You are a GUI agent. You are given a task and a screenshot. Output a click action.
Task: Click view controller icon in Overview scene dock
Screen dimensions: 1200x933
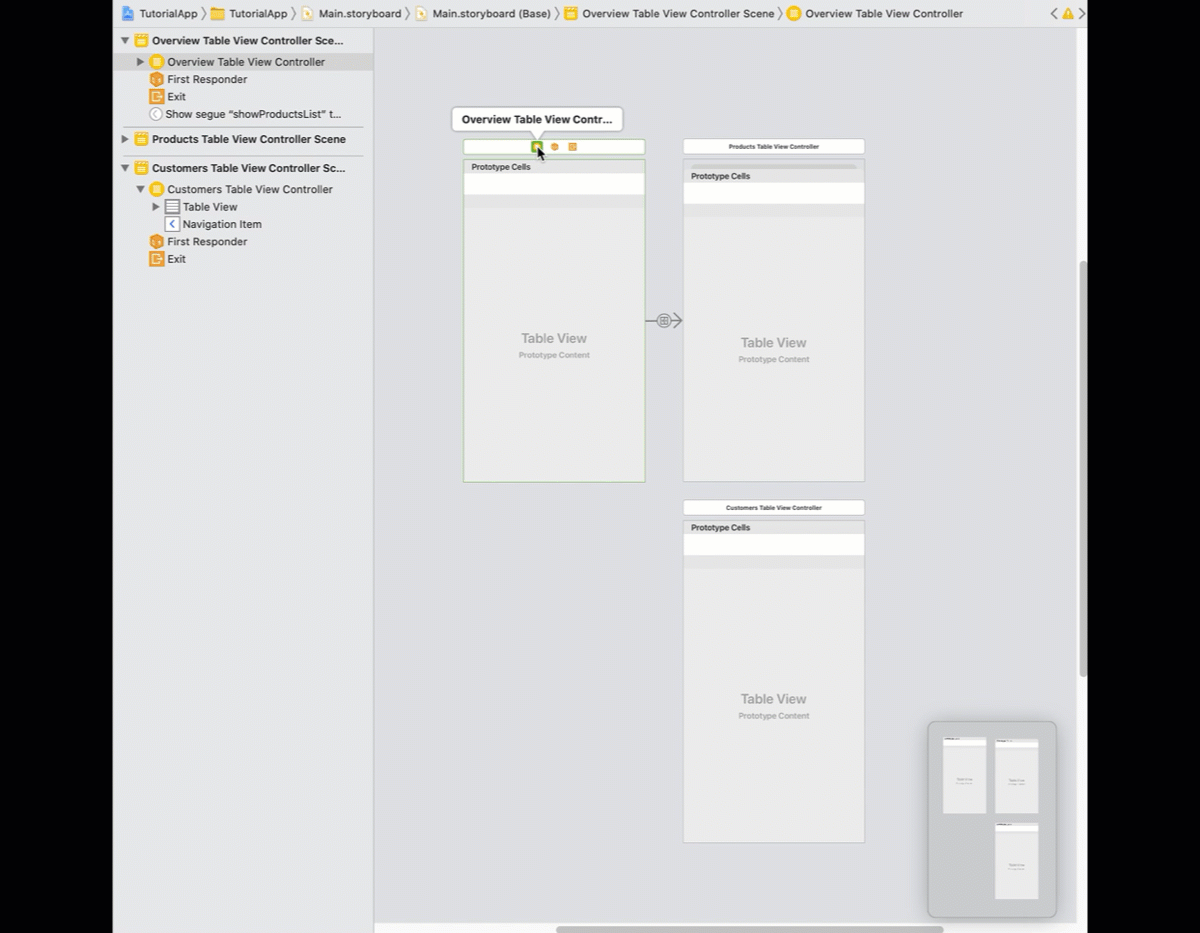click(537, 147)
